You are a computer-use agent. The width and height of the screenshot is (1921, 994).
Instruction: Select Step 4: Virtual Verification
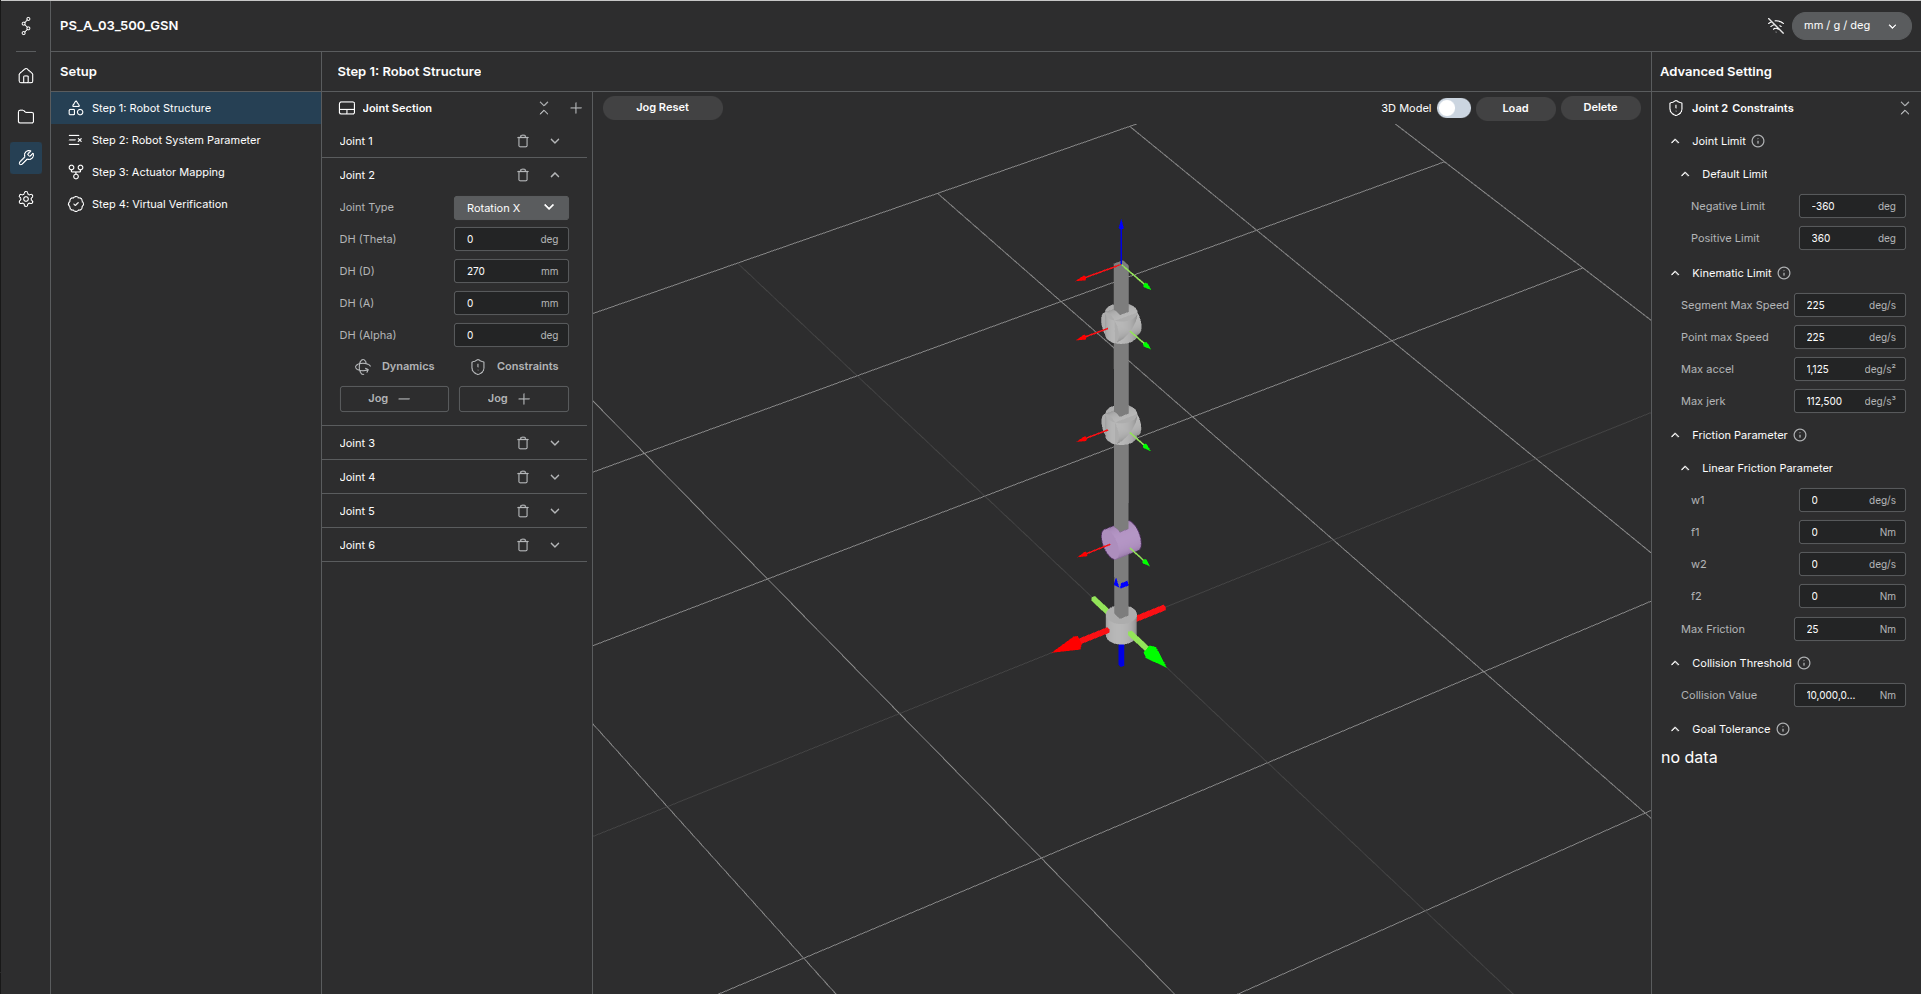[160, 204]
